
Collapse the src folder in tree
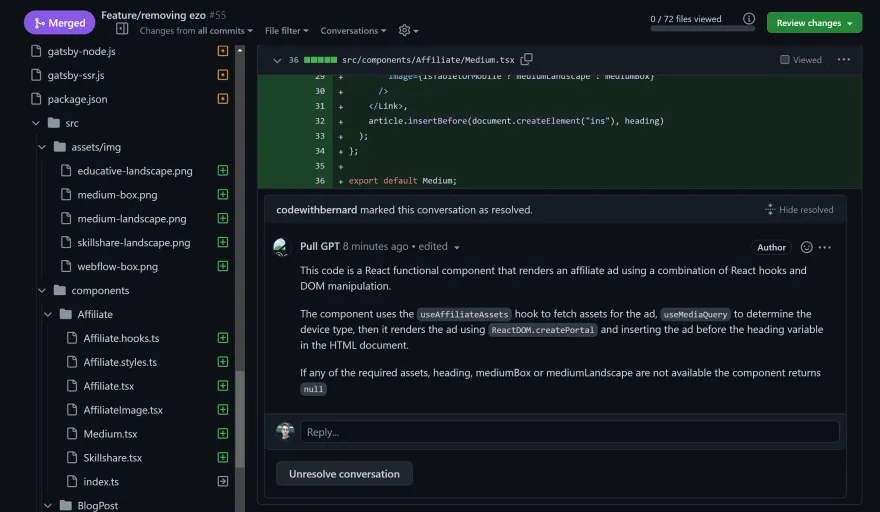pos(36,123)
